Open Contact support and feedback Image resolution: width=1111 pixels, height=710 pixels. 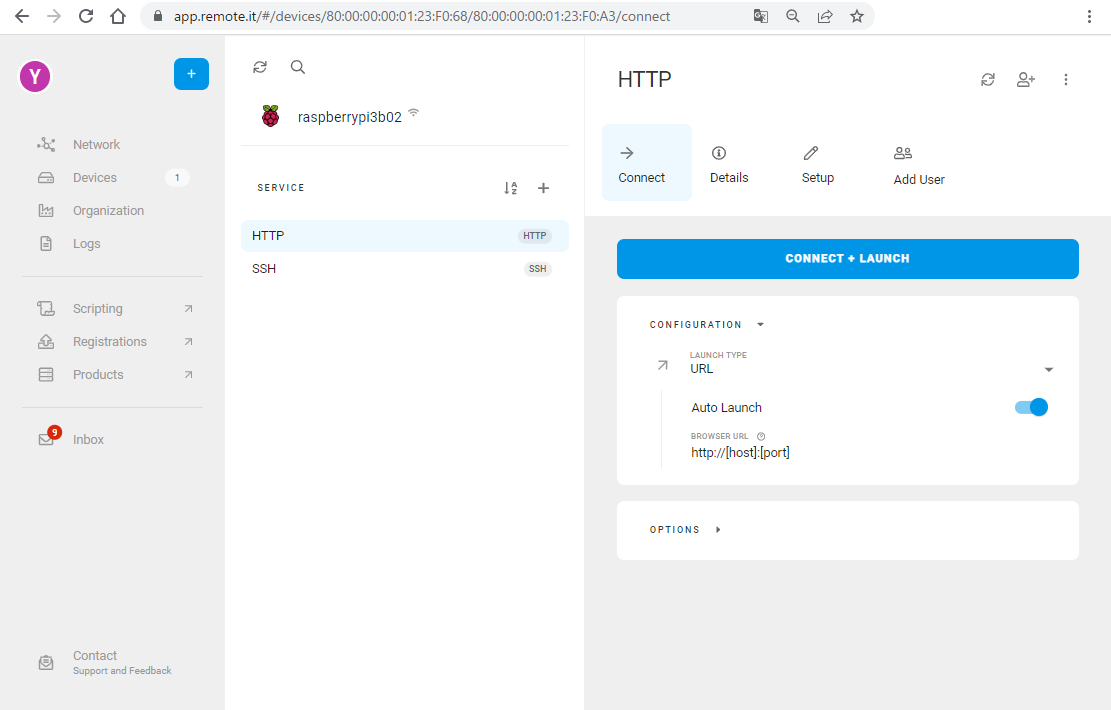[96, 662]
